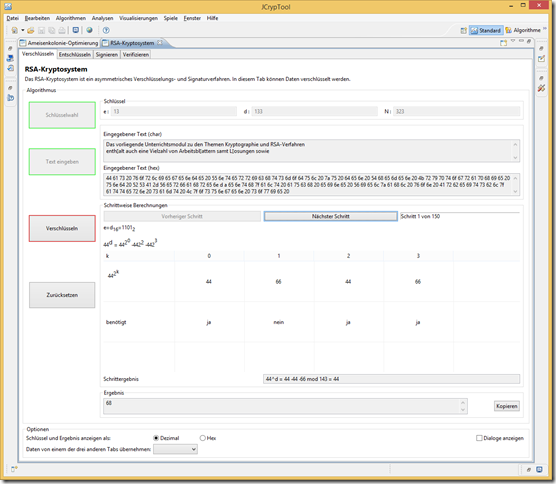Restore the top left sidebar view stack
556x484 pixels.
click(10, 48)
